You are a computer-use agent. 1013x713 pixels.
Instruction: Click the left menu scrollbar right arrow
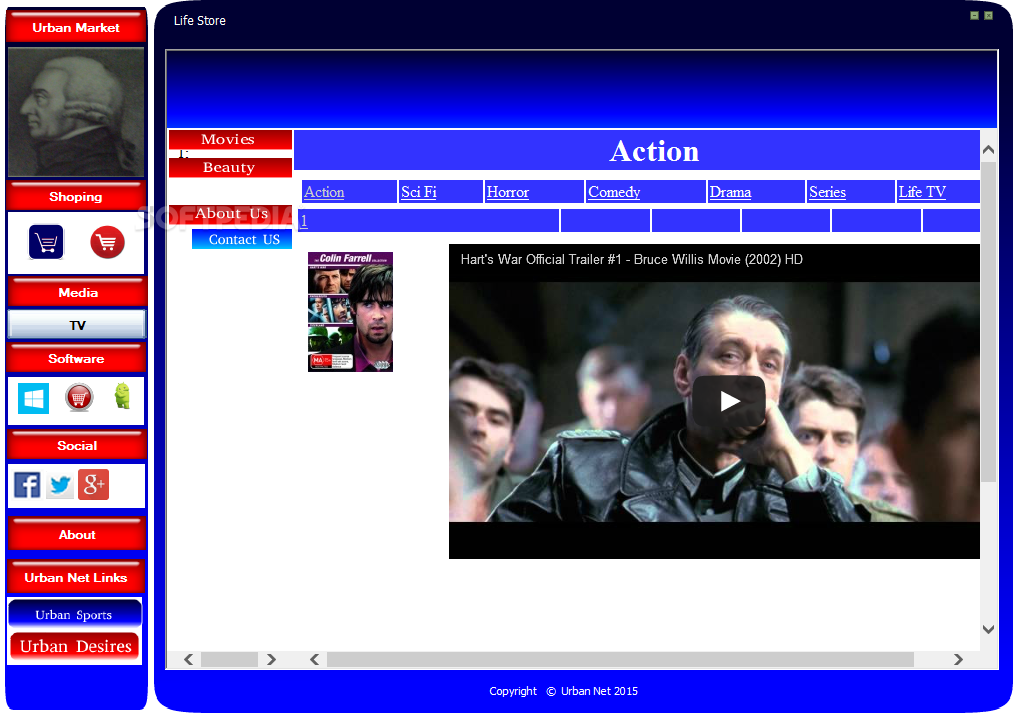[271, 659]
